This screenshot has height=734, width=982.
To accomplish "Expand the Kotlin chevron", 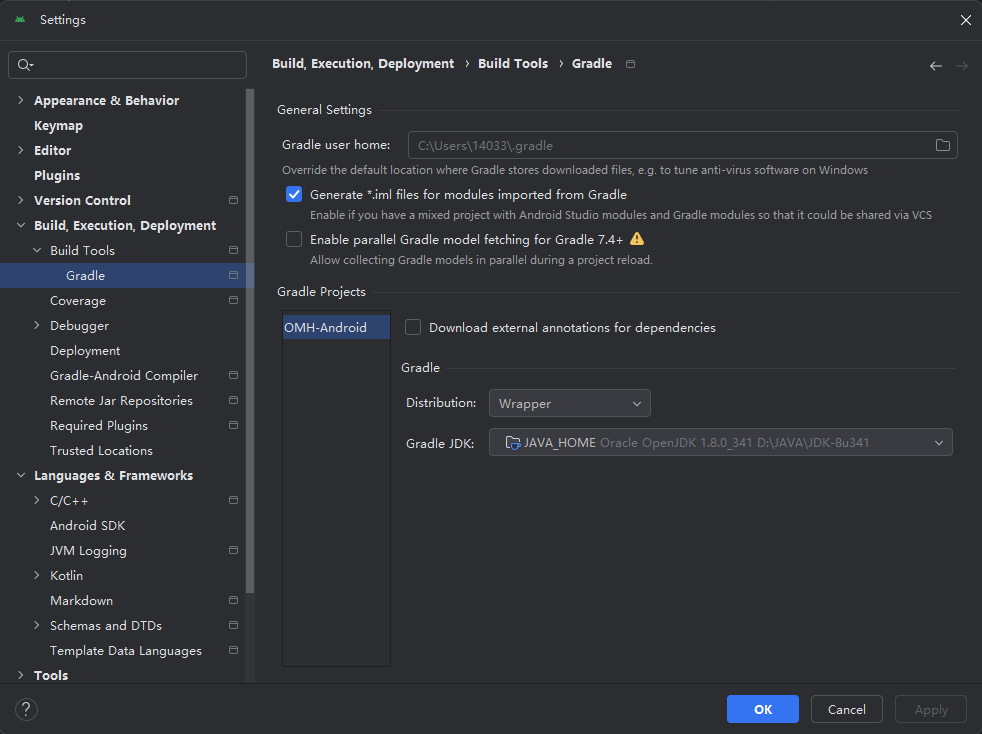I will (x=37, y=576).
